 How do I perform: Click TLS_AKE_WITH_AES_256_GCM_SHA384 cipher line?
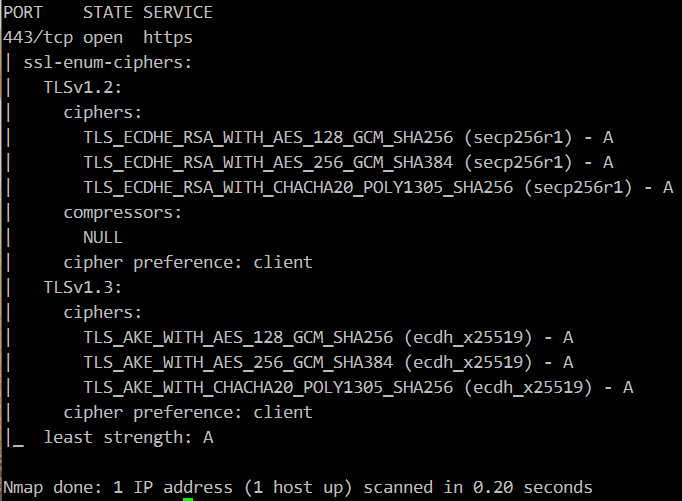[328, 363]
